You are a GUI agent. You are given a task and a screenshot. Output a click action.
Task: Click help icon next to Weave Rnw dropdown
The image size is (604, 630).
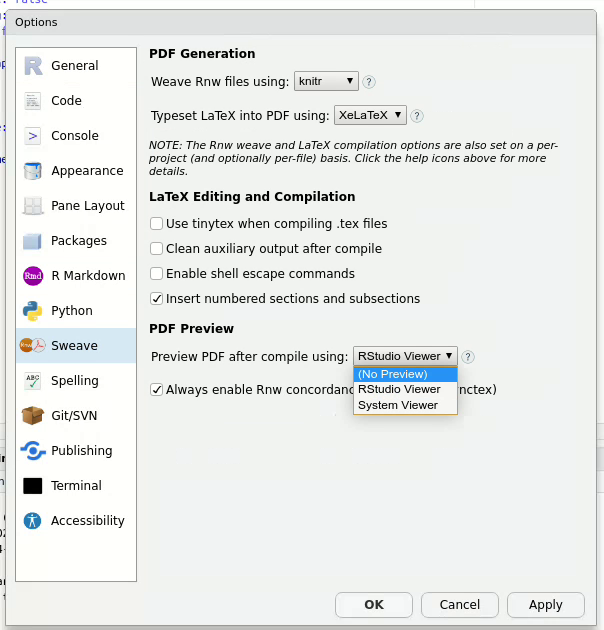pos(369,82)
